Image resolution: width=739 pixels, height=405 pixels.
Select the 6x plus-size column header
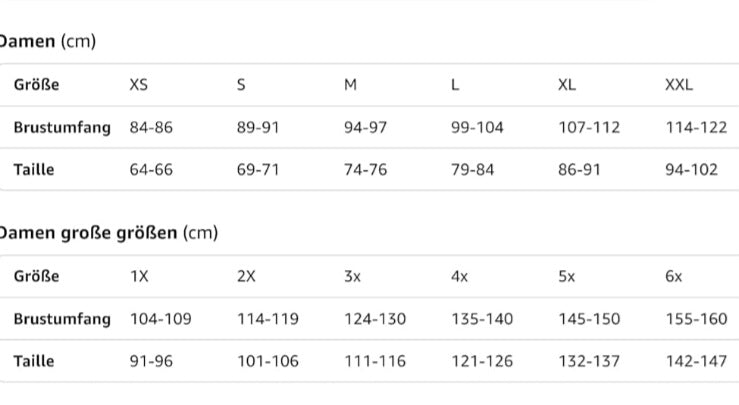674,277
